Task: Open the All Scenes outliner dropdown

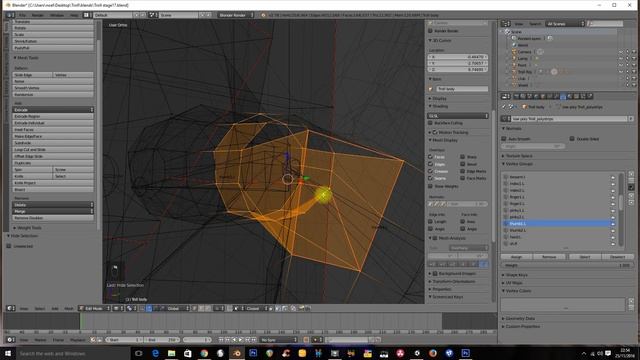Action: (565, 24)
